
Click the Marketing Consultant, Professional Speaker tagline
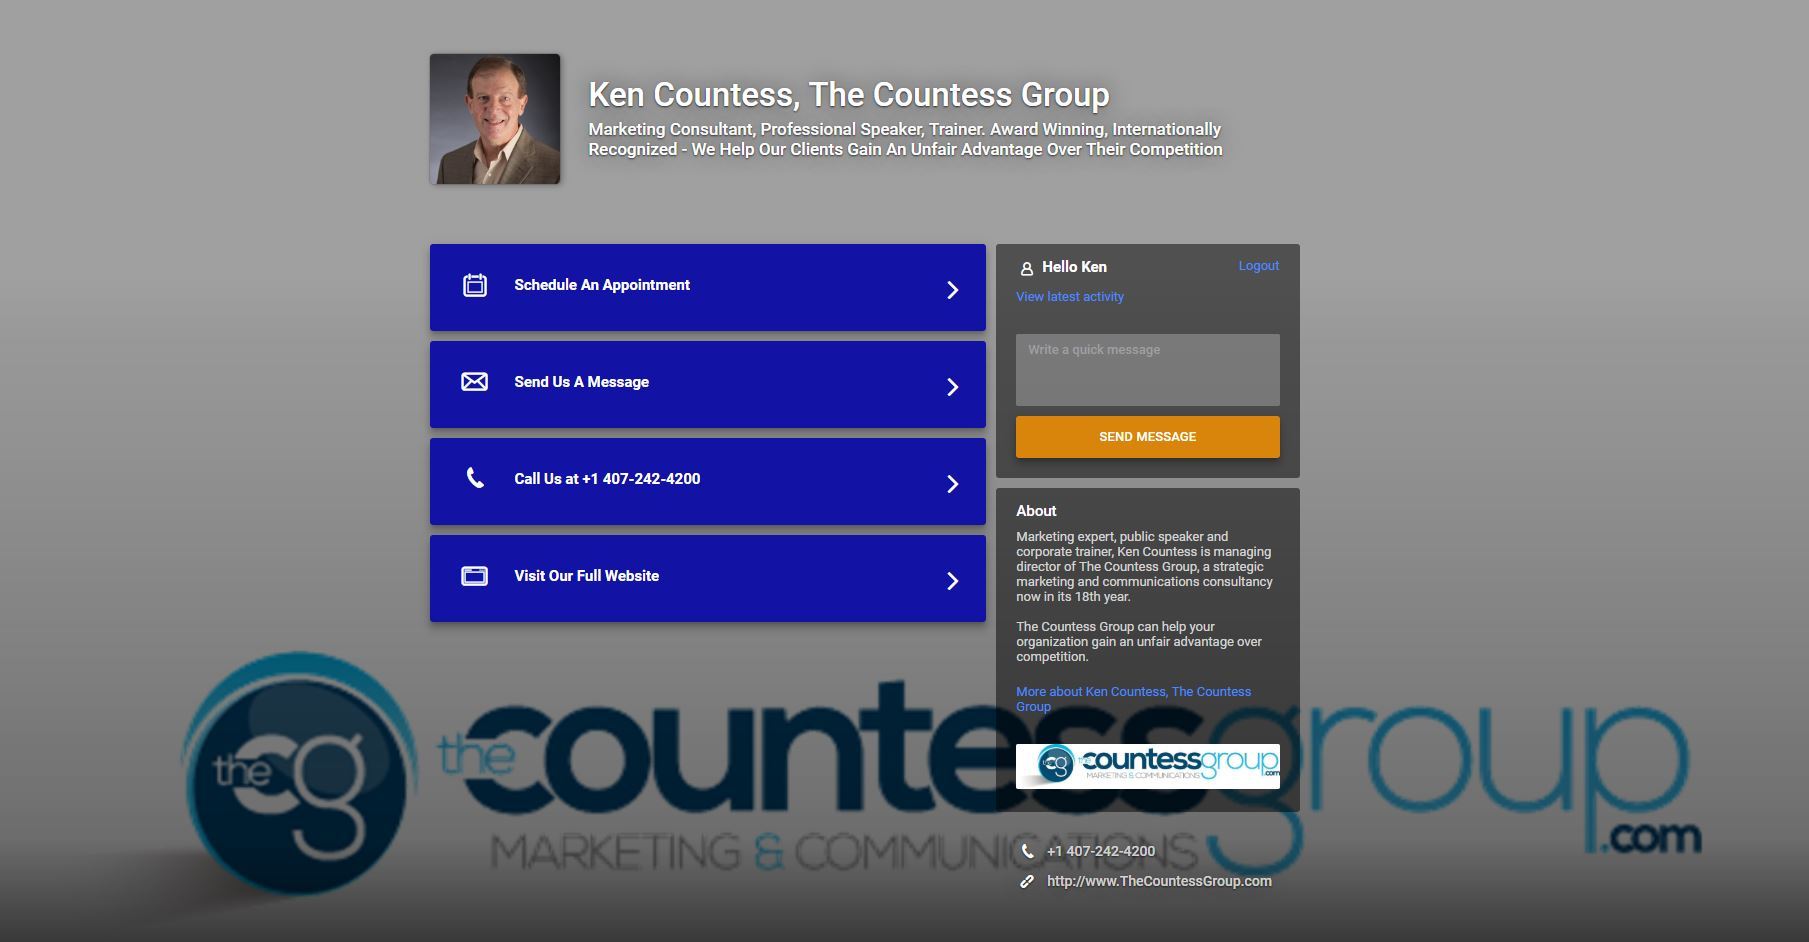point(905,139)
